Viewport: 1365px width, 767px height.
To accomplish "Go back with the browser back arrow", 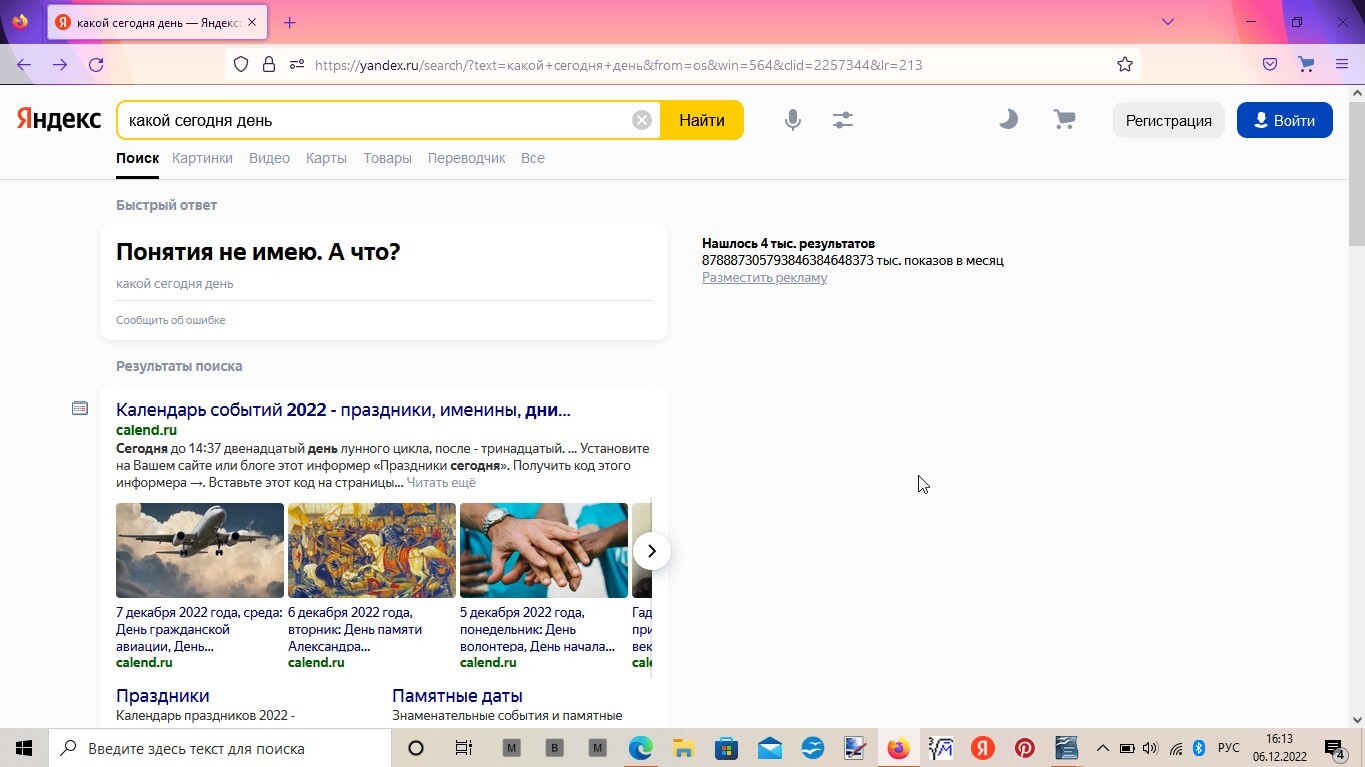I will (x=24, y=65).
